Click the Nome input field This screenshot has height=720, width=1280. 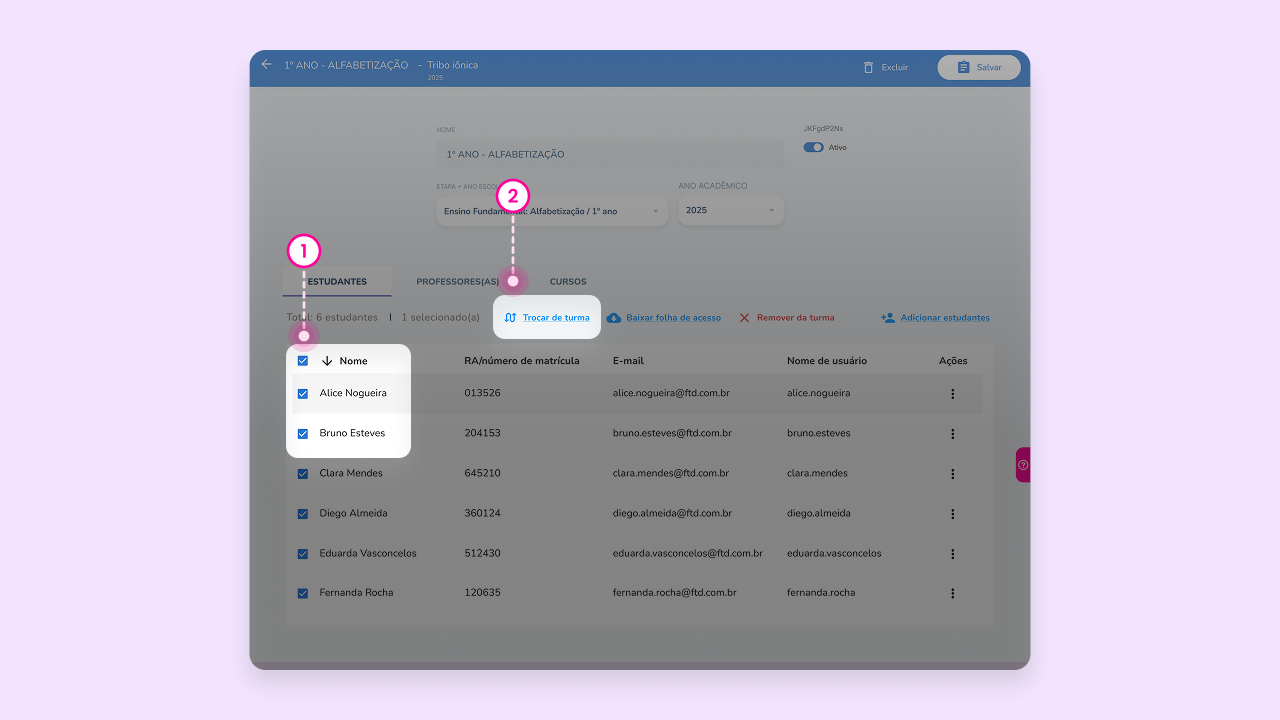pos(610,154)
